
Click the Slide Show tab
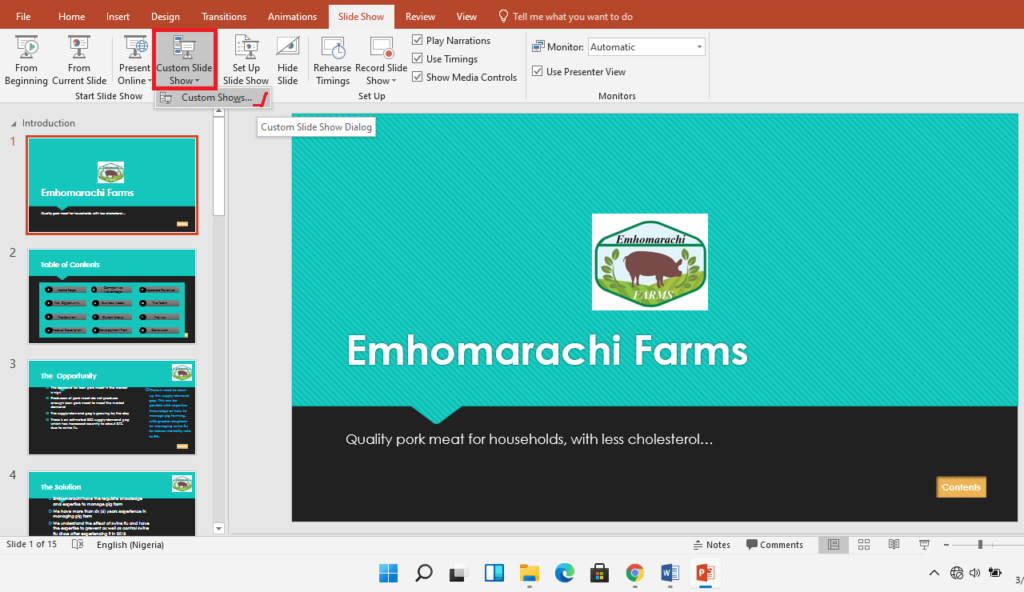point(361,16)
